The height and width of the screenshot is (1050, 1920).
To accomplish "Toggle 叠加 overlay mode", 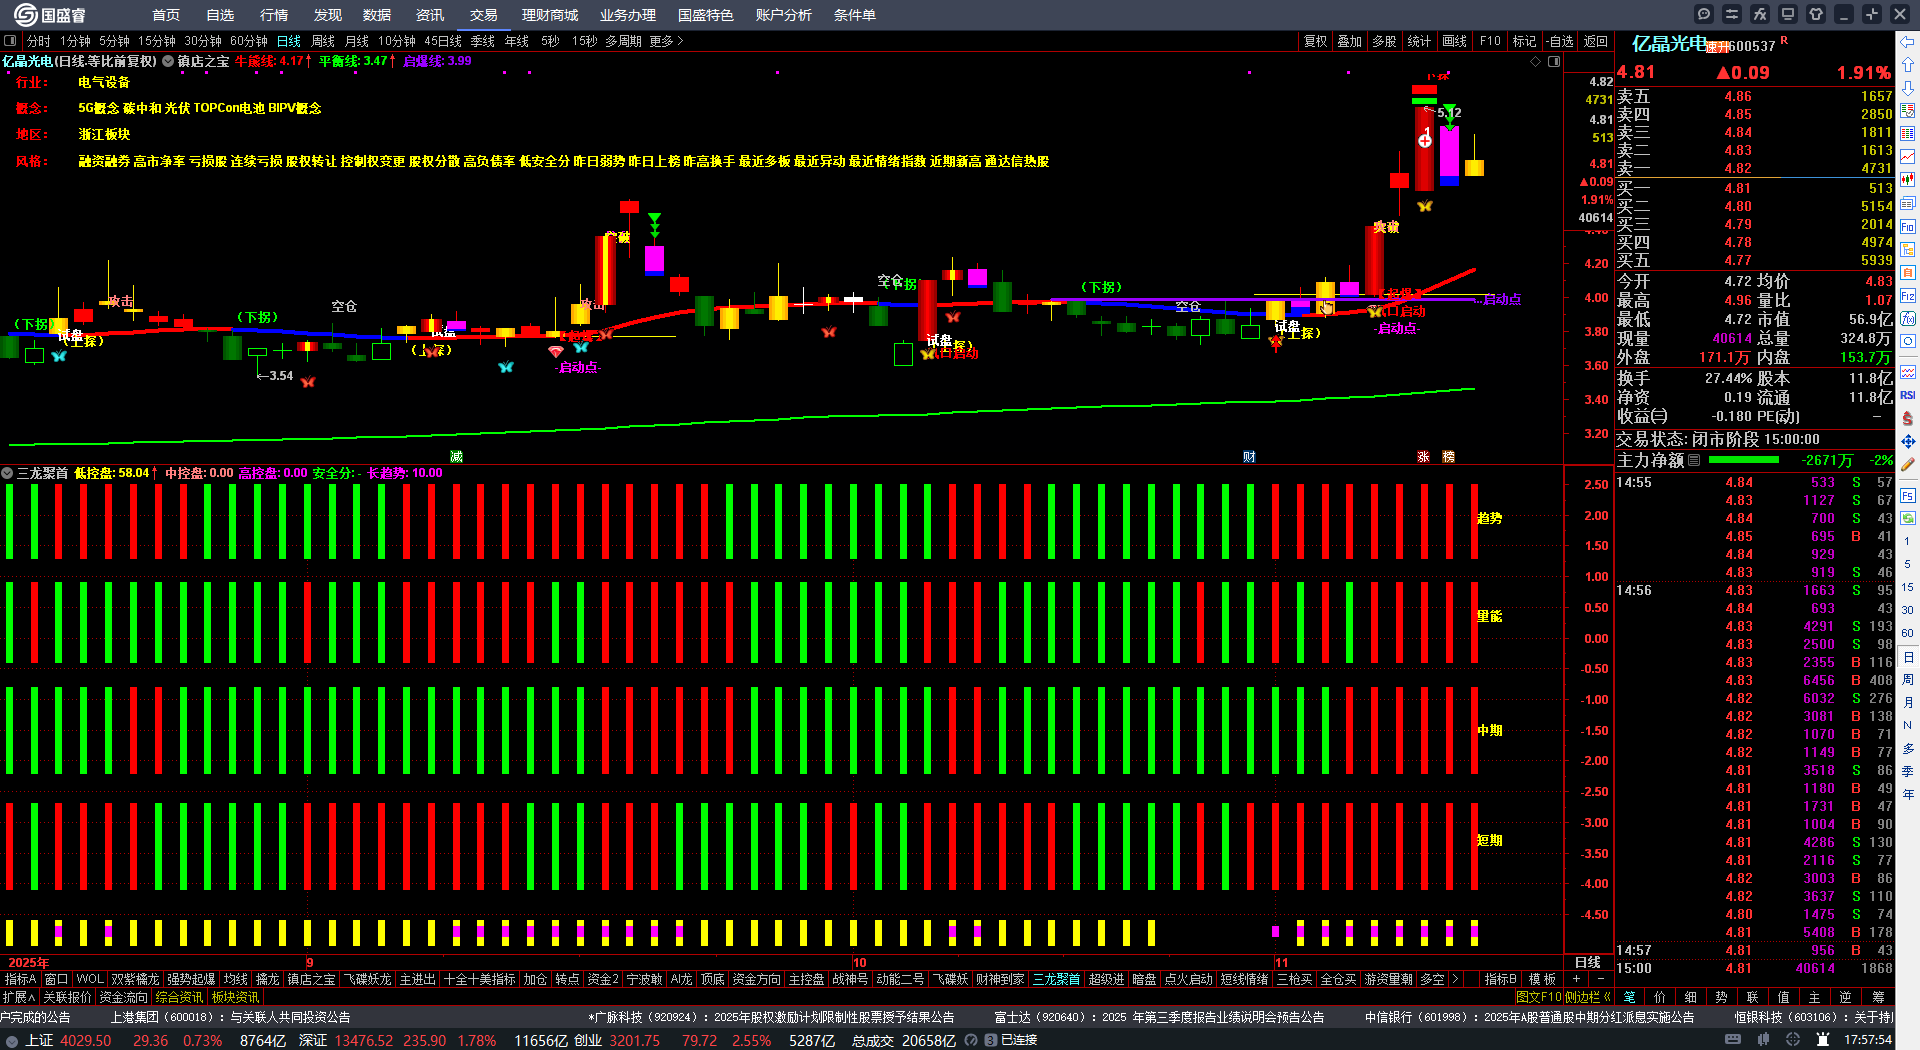I will [1350, 41].
